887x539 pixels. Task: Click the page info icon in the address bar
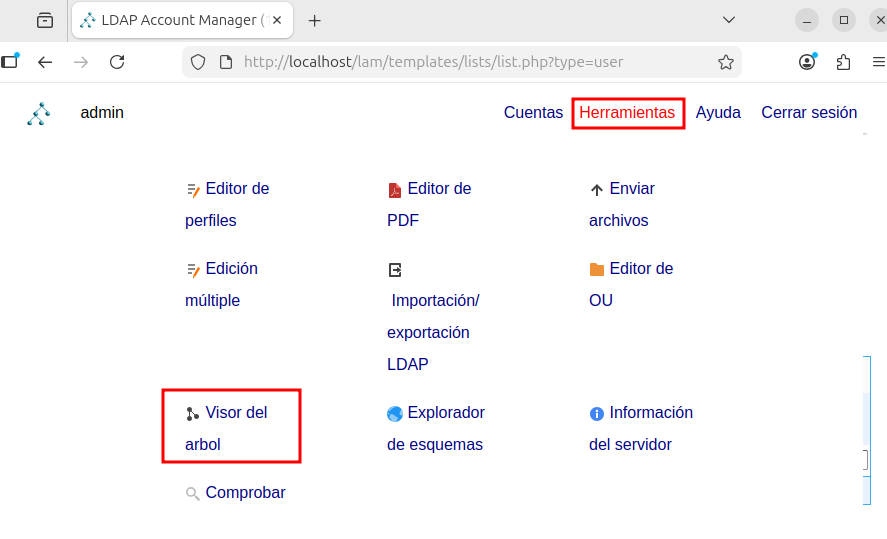[226, 62]
